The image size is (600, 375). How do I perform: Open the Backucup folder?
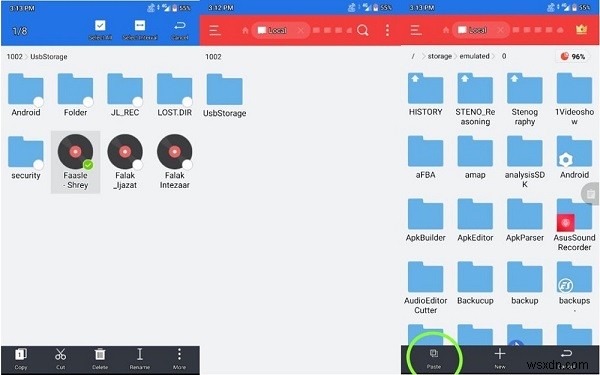click(x=475, y=283)
